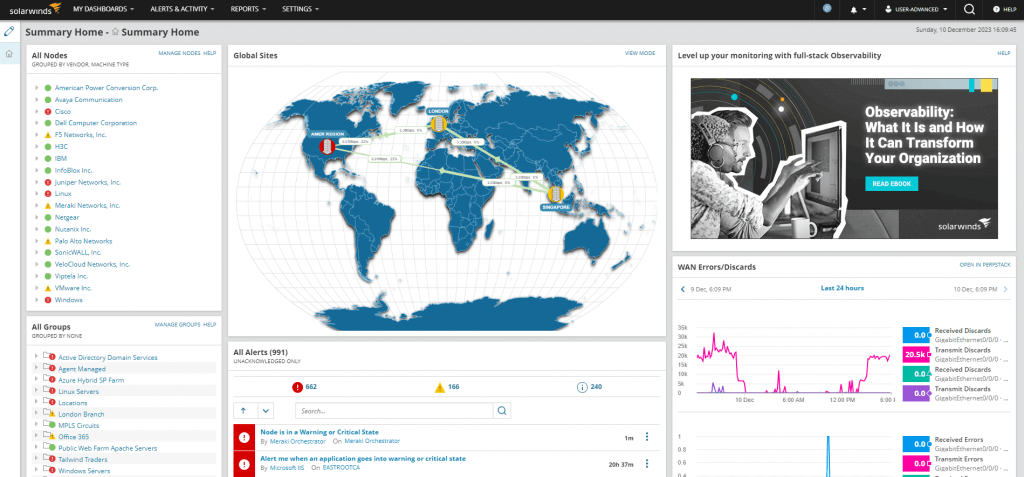Viewport: 1024px width, 477px height.
Task: Click the Read eBook button
Action: pos(891,184)
